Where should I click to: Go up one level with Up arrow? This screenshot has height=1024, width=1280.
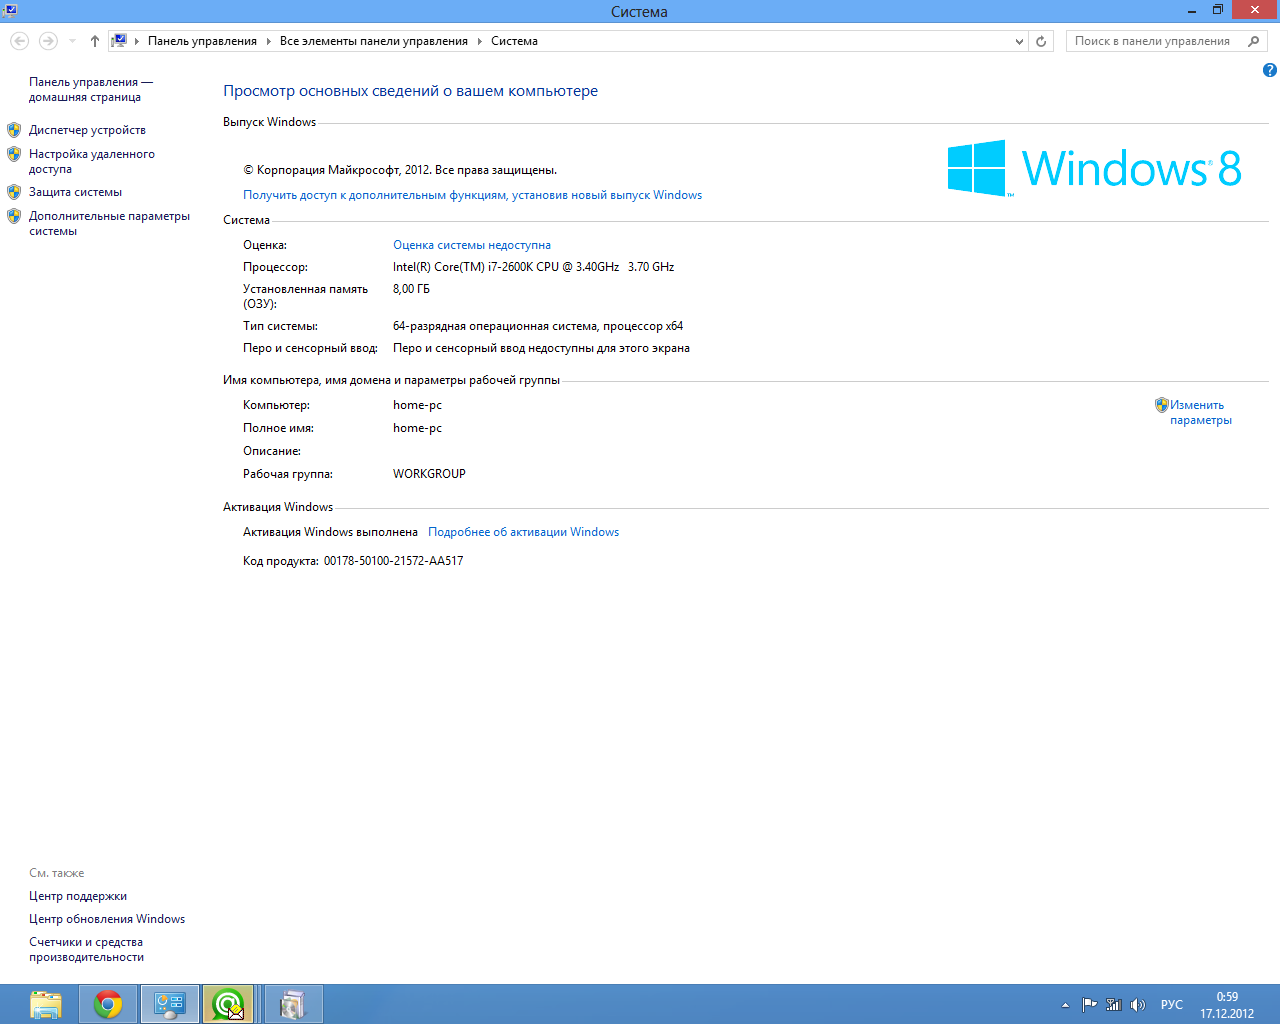coord(94,41)
